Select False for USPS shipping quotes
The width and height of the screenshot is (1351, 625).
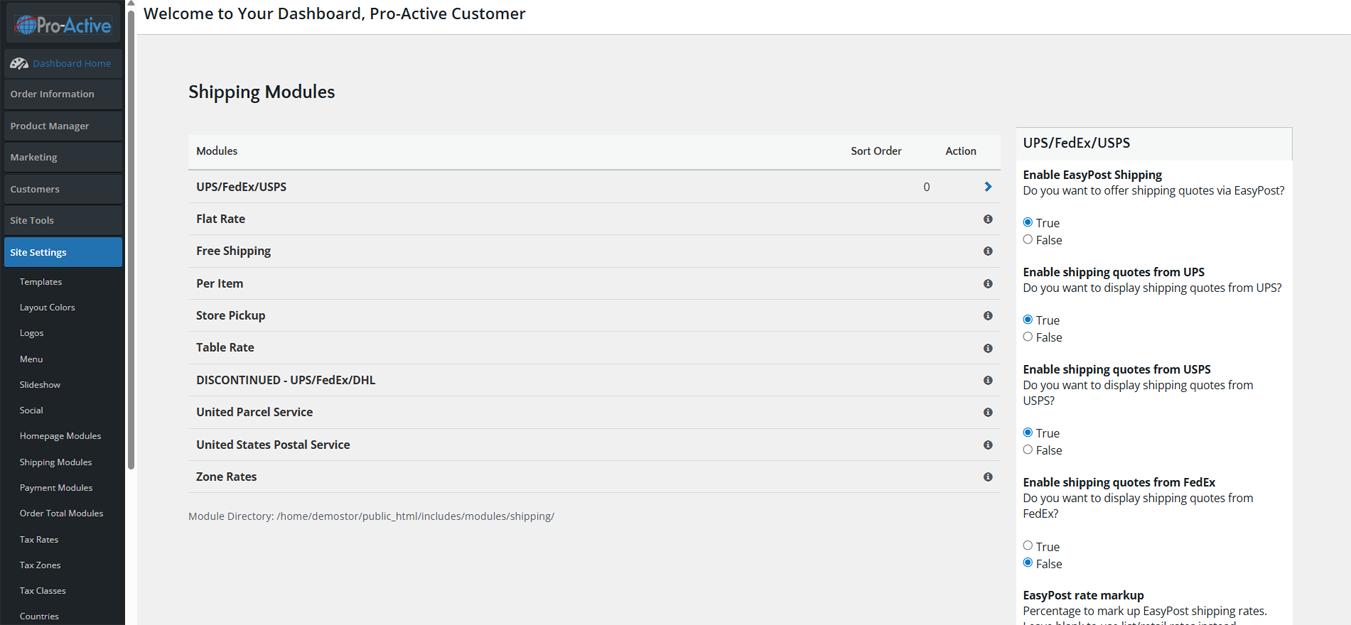point(1028,450)
